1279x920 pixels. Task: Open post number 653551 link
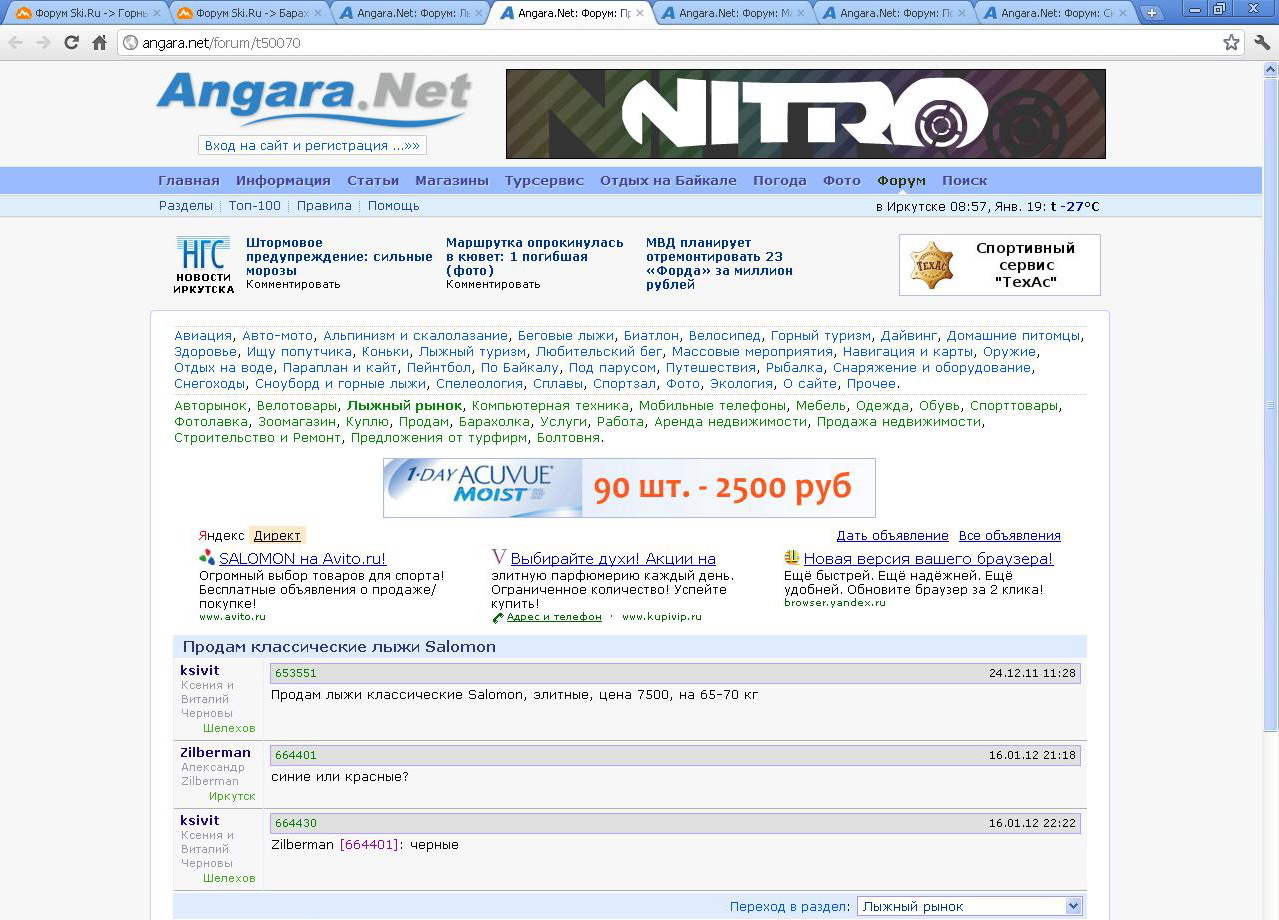click(x=296, y=673)
